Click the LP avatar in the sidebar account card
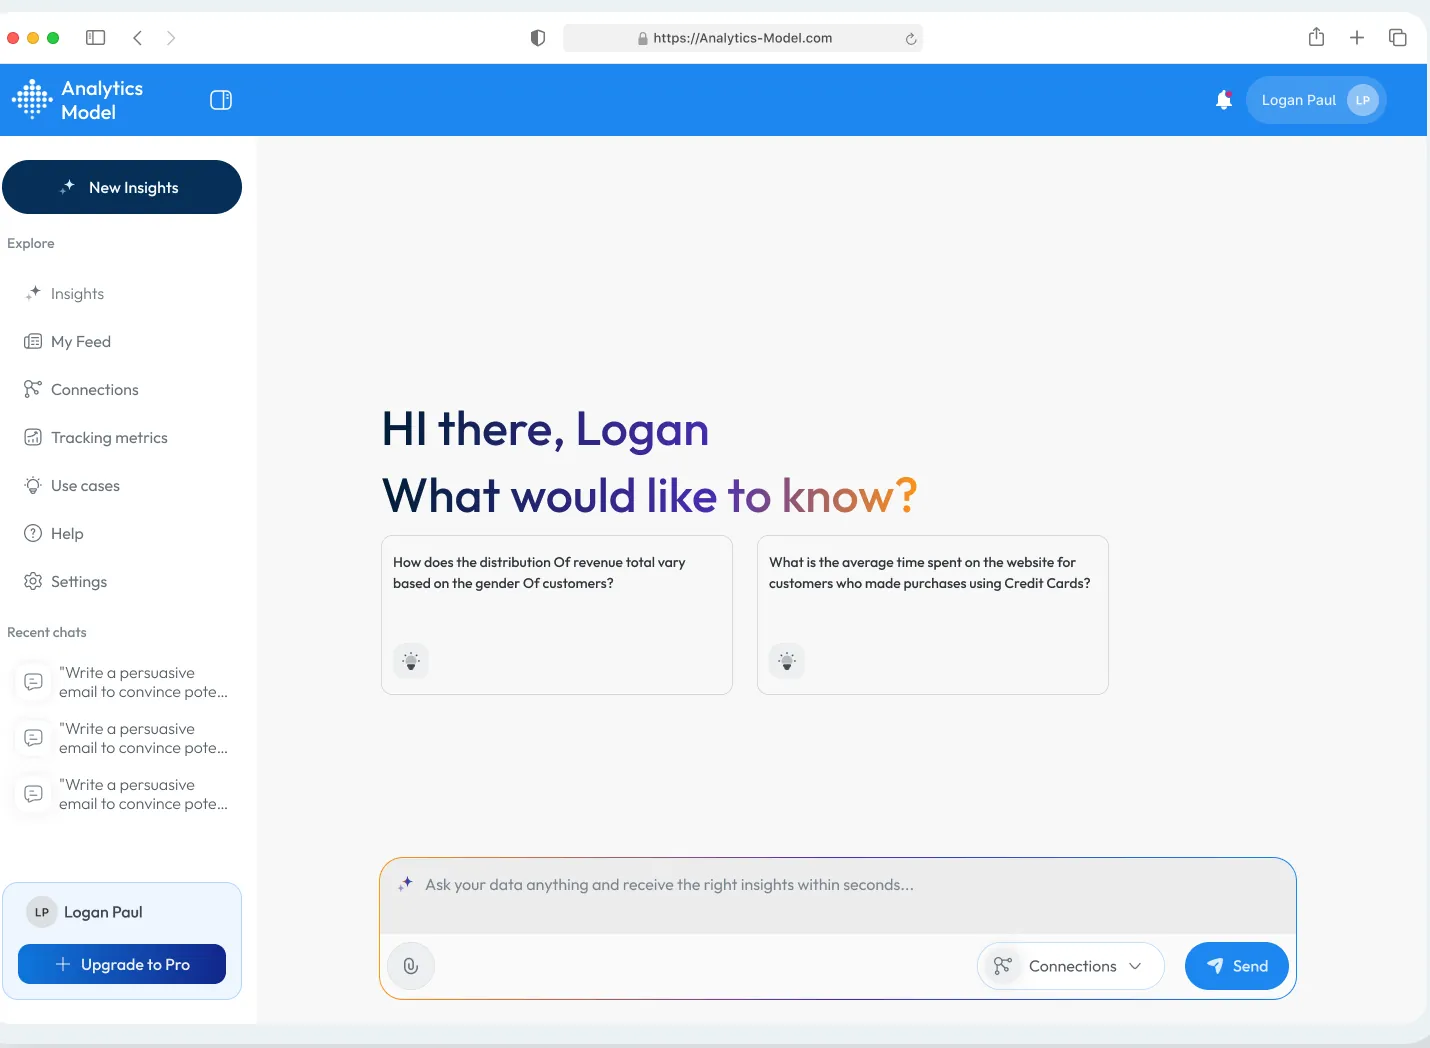Image resolution: width=1430 pixels, height=1048 pixels. (42, 912)
